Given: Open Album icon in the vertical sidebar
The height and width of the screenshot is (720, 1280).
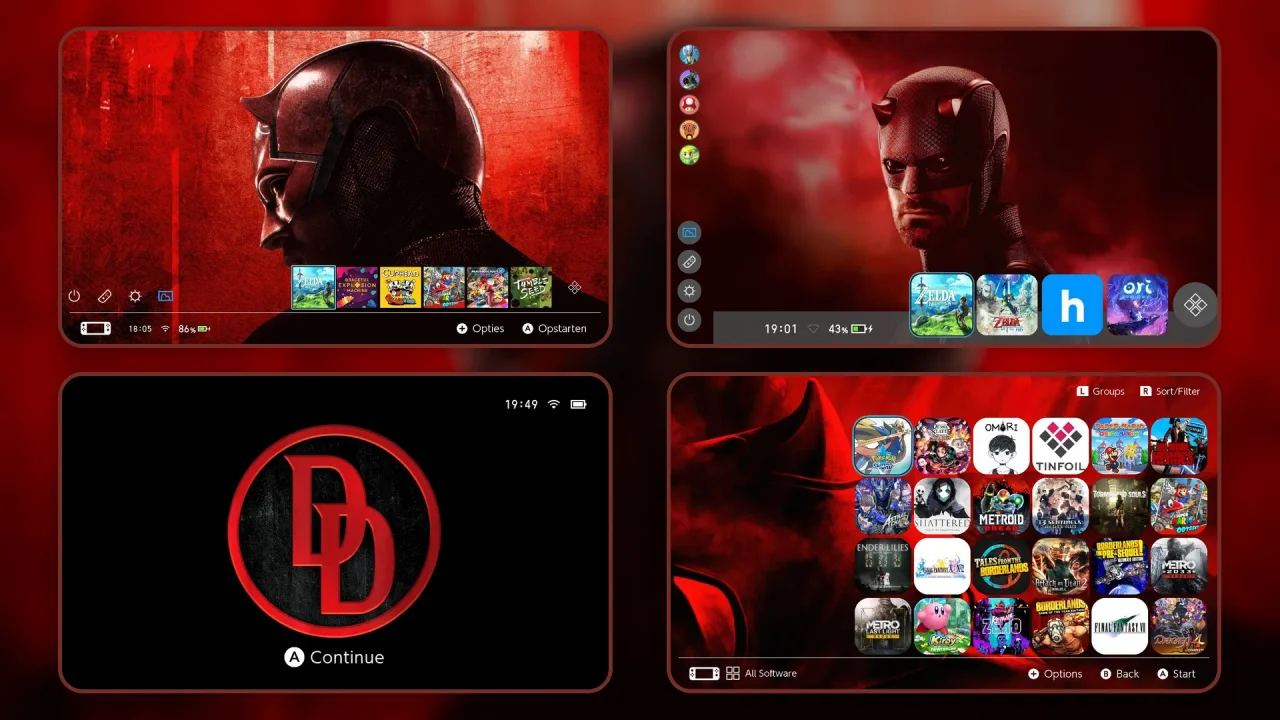Looking at the screenshot, I should [x=689, y=233].
